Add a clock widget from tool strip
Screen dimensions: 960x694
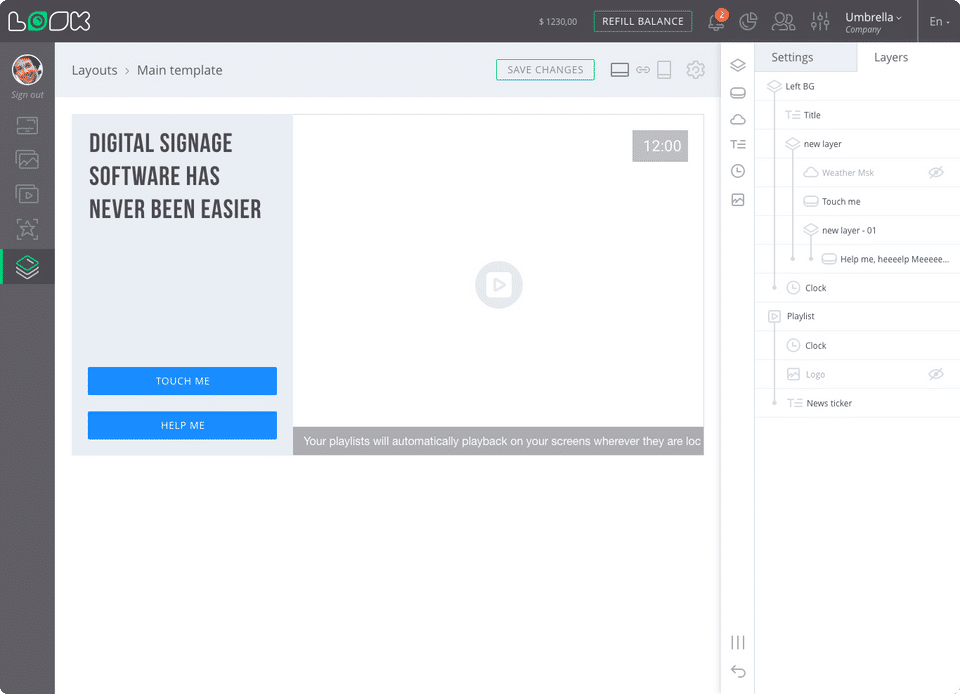(738, 171)
